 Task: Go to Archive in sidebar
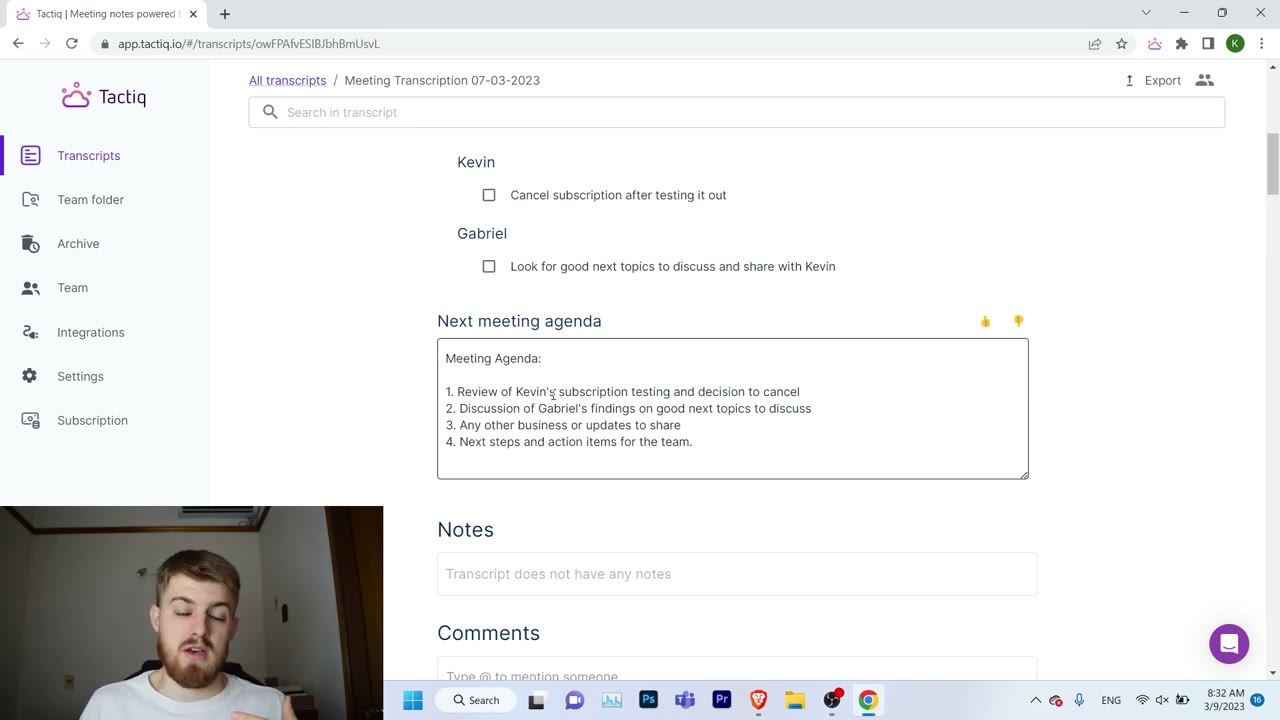click(x=78, y=244)
